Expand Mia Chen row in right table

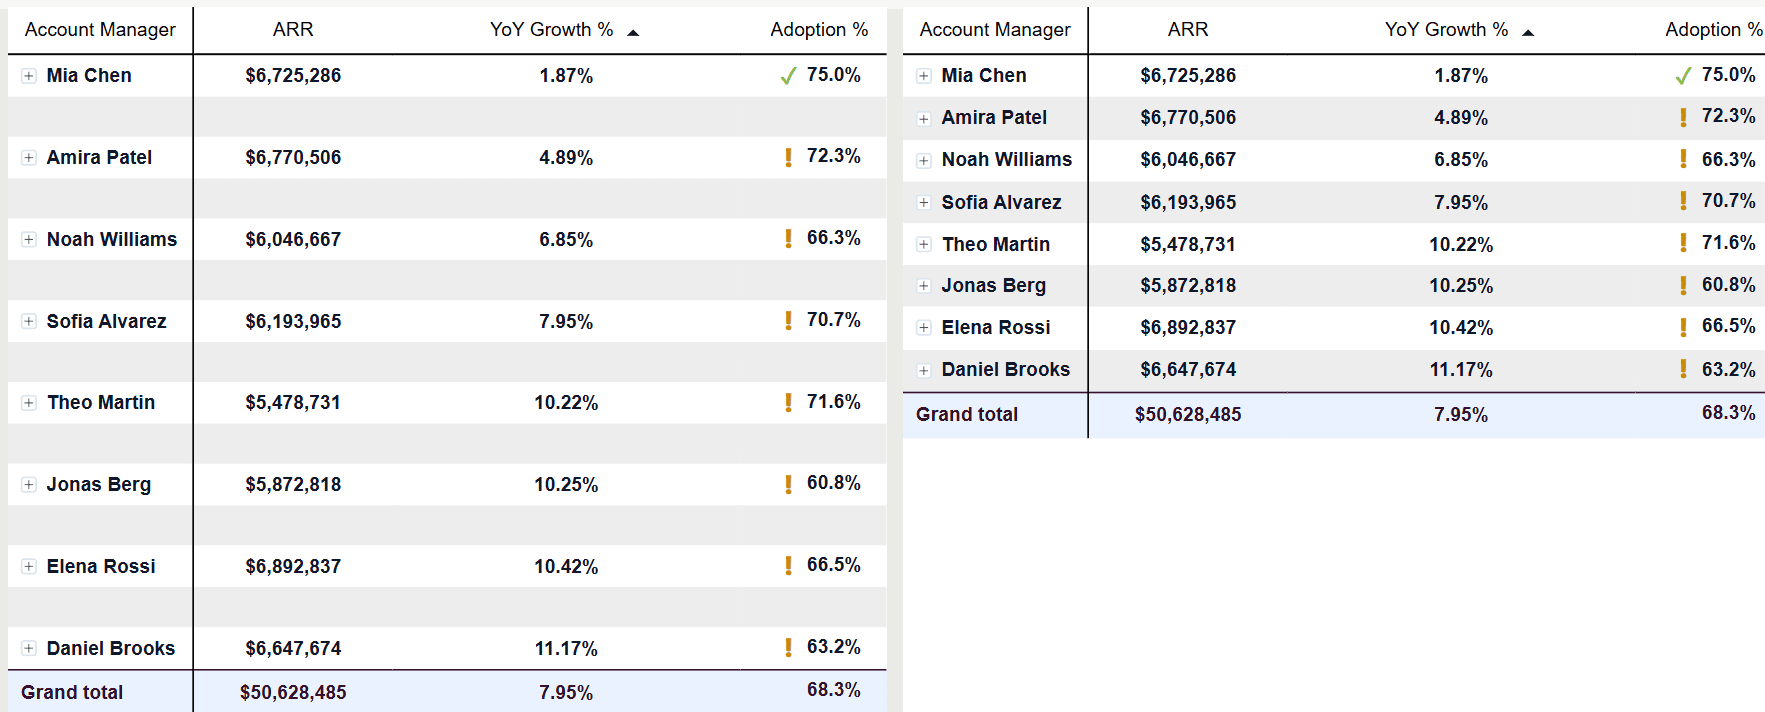click(x=924, y=76)
